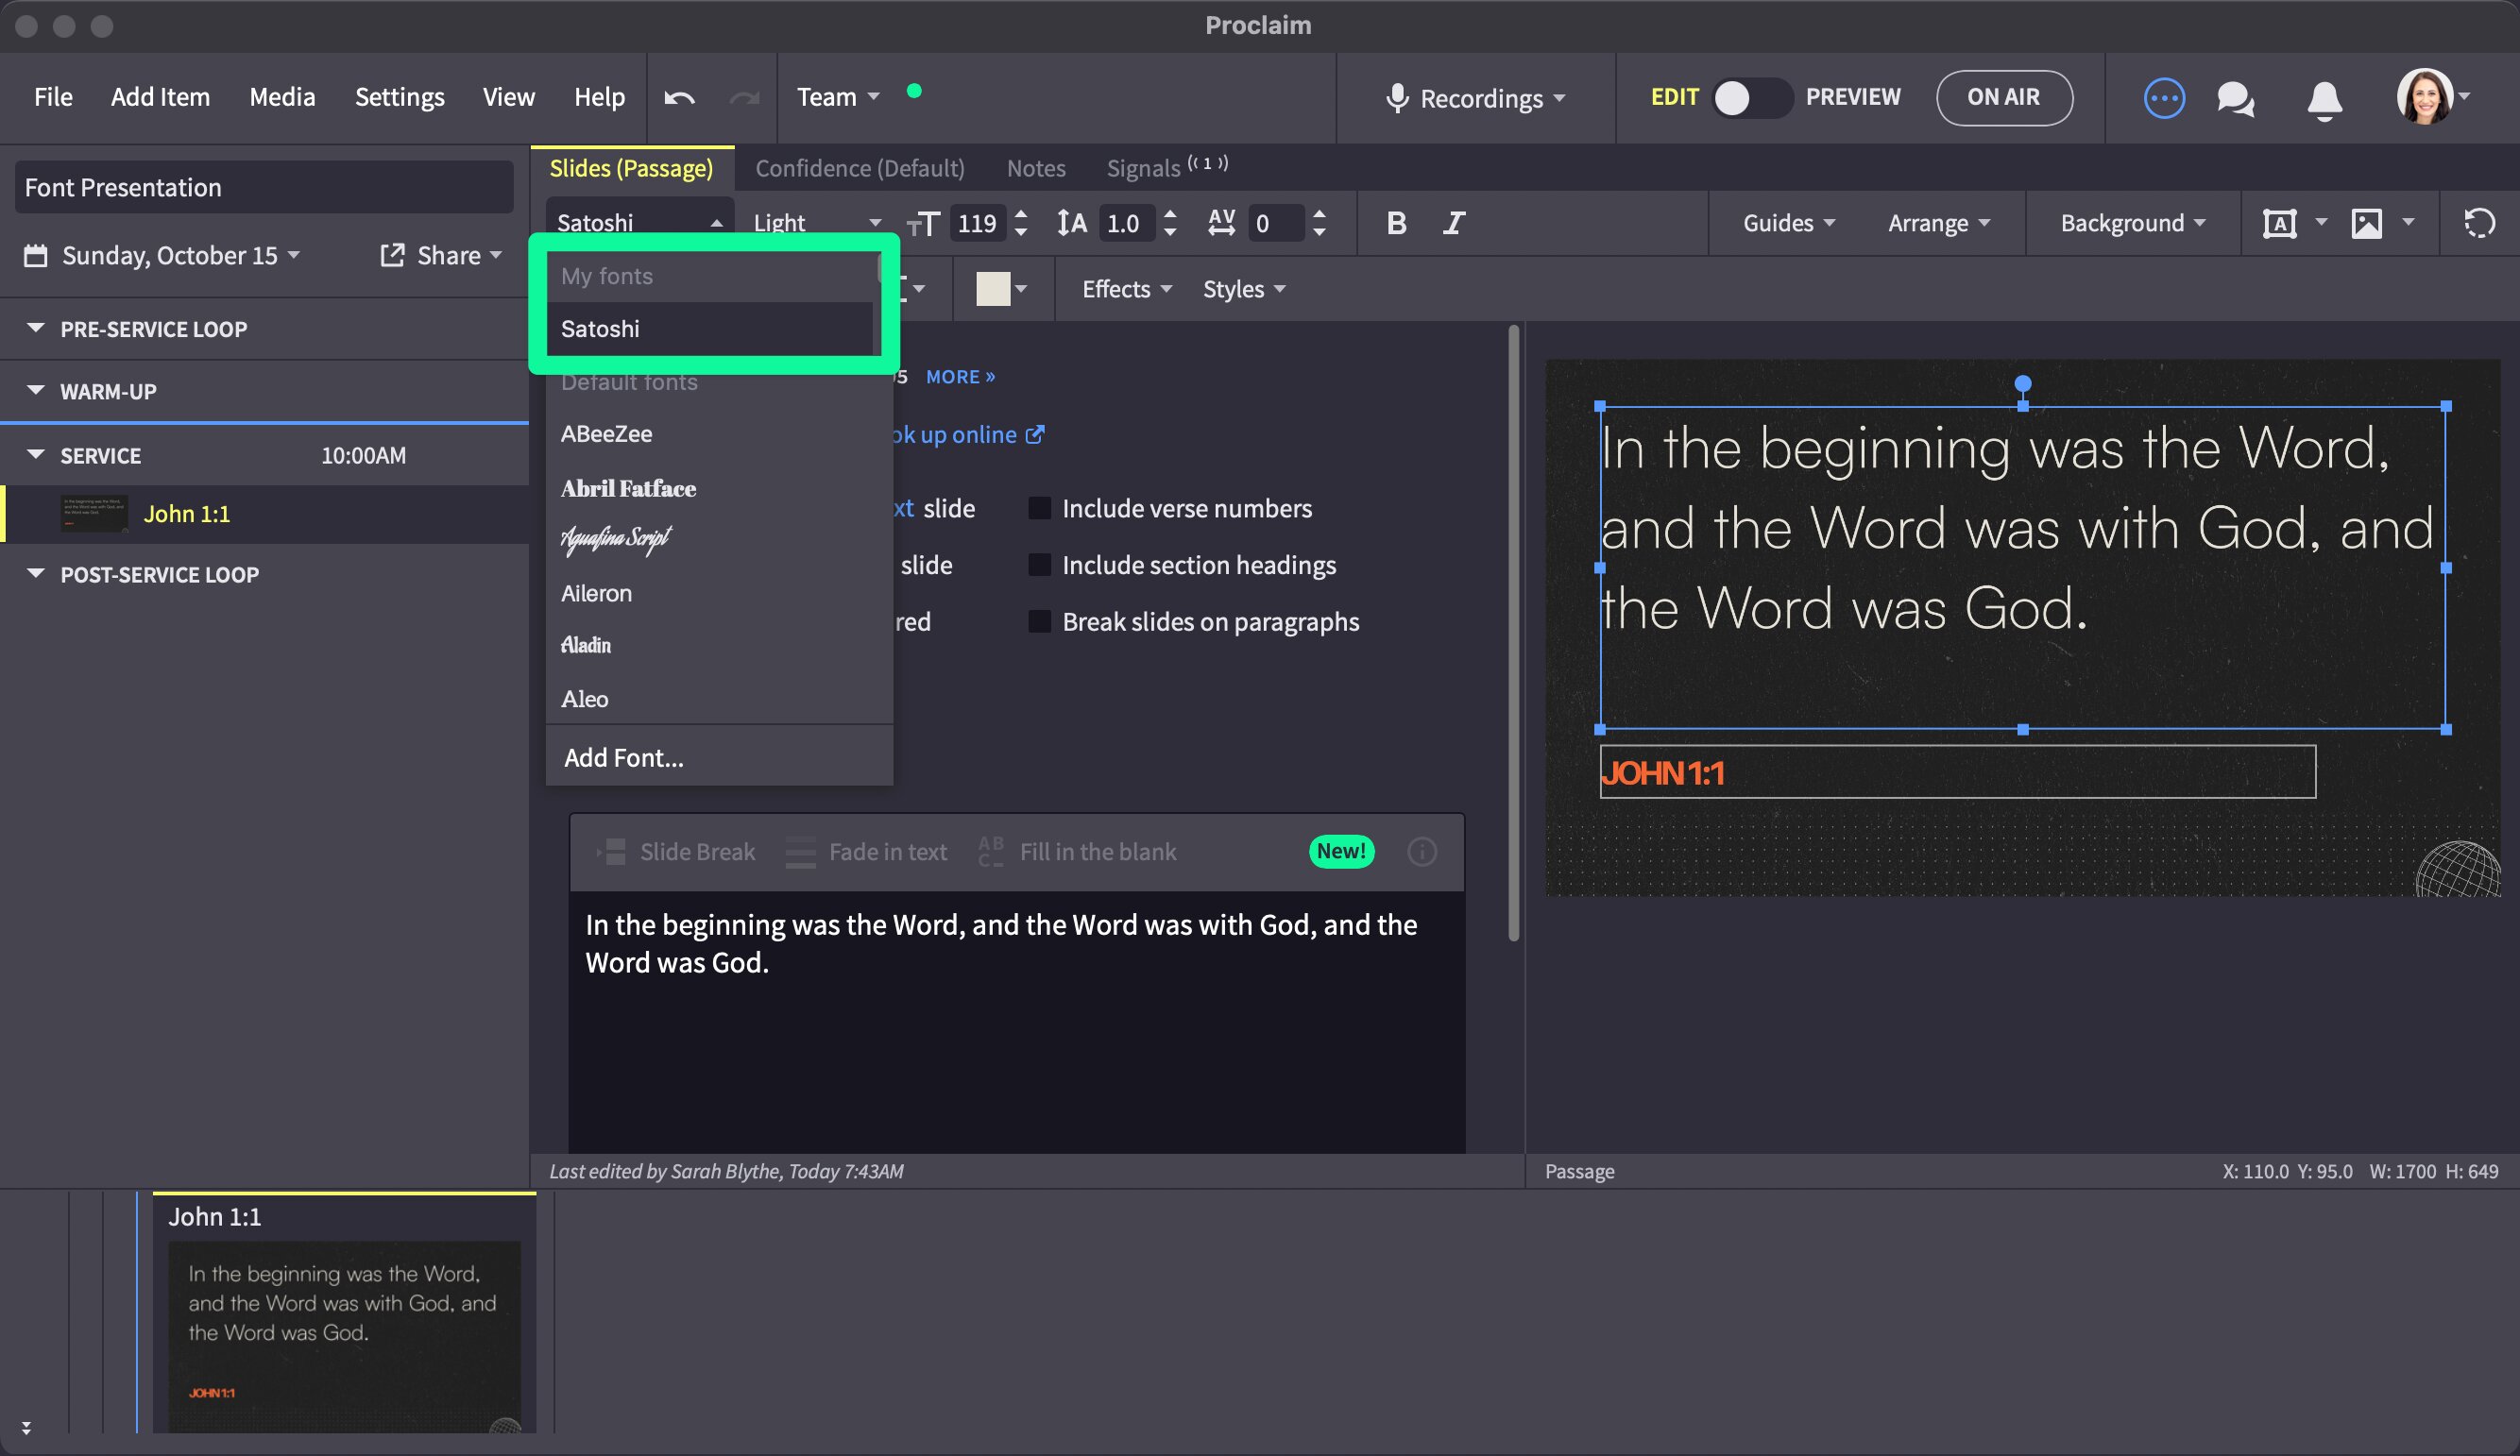Screen dimensions: 2520x1456
Task: Open the font weight Light dropdown
Action: coord(817,223)
